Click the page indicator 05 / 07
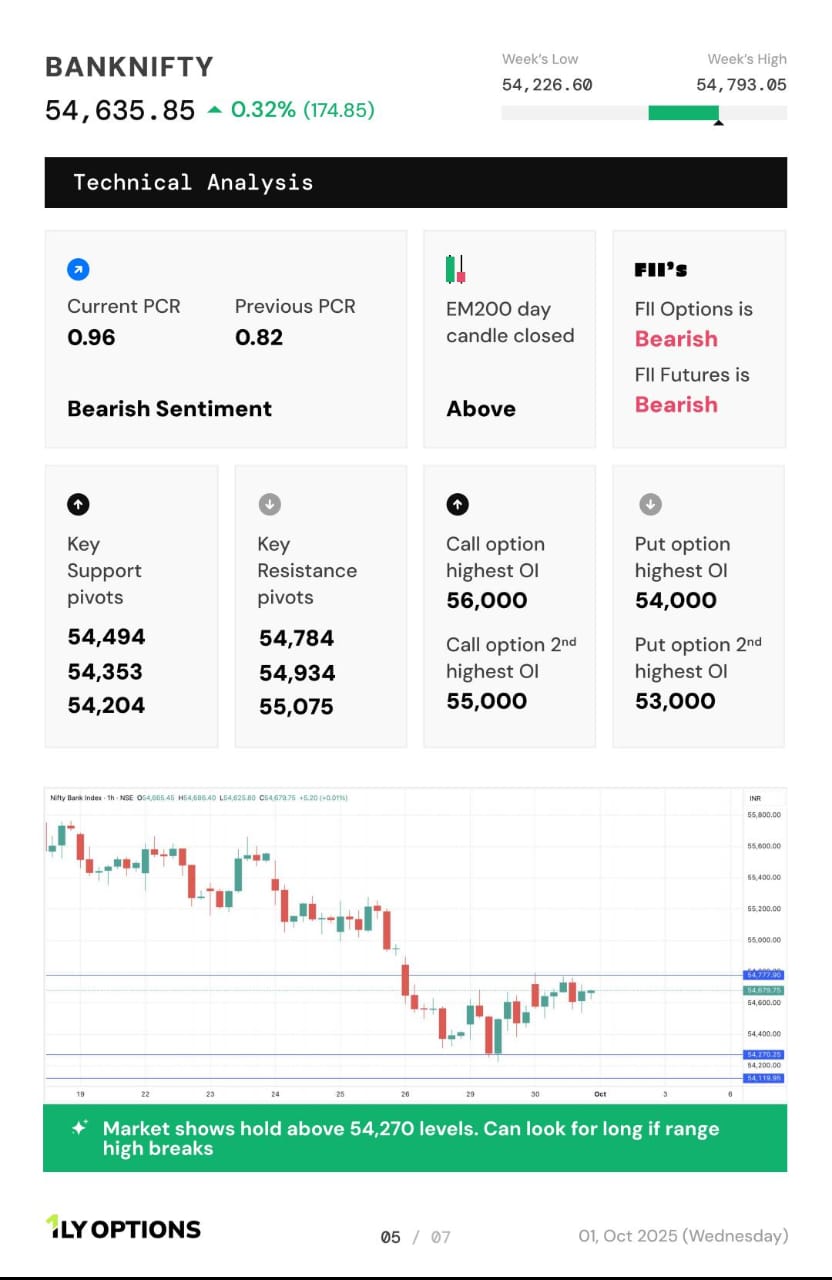The height and width of the screenshot is (1280, 832). click(x=415, y=1237)
